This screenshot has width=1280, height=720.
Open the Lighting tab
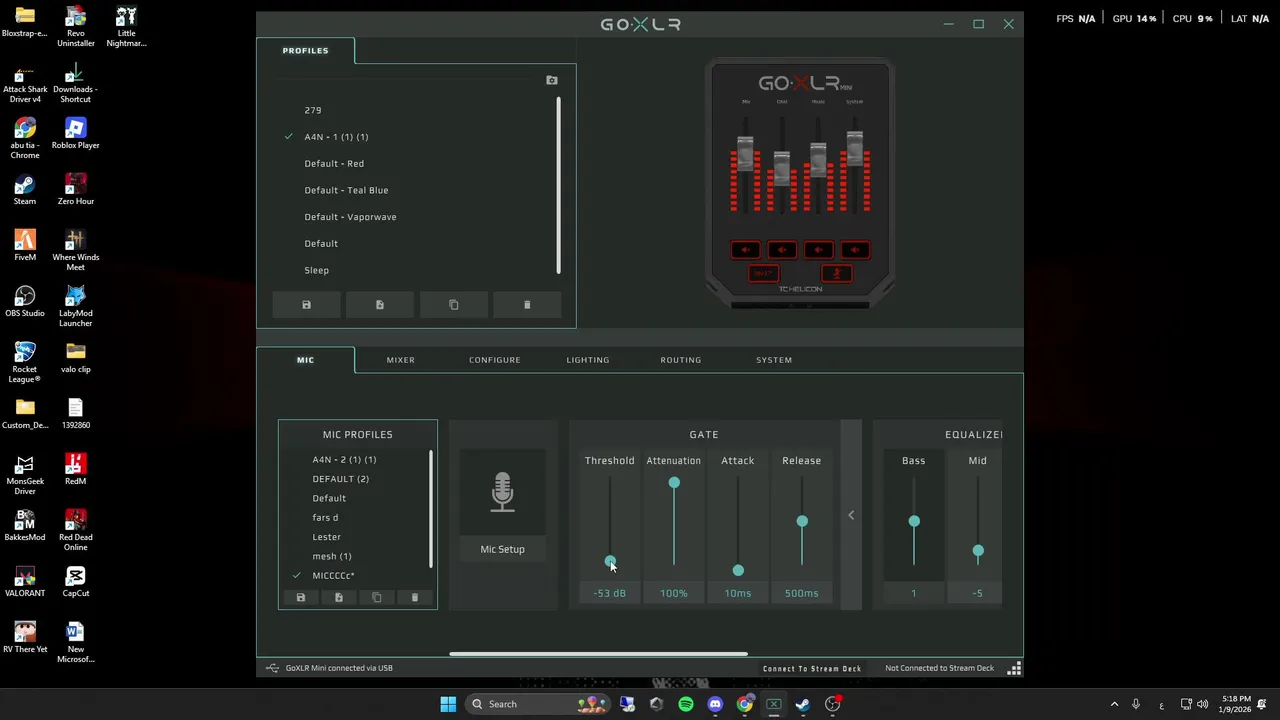pos(588,360)
